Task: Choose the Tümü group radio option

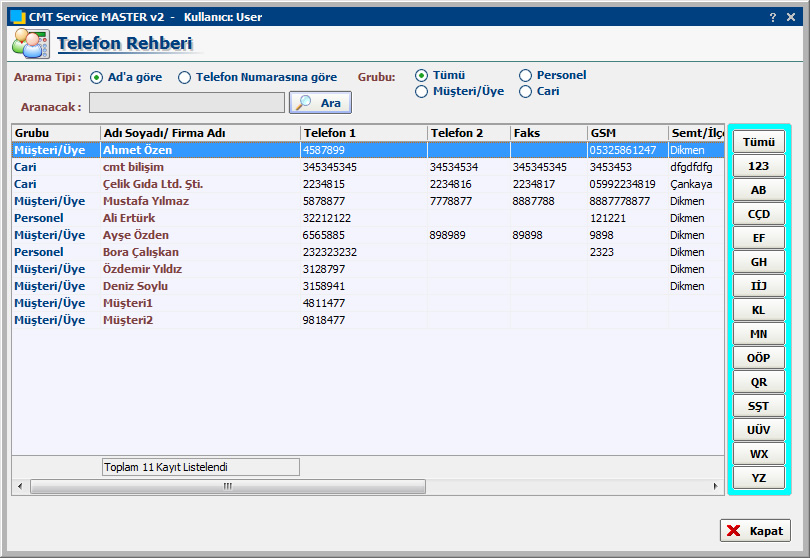Action: coord(422,75)
